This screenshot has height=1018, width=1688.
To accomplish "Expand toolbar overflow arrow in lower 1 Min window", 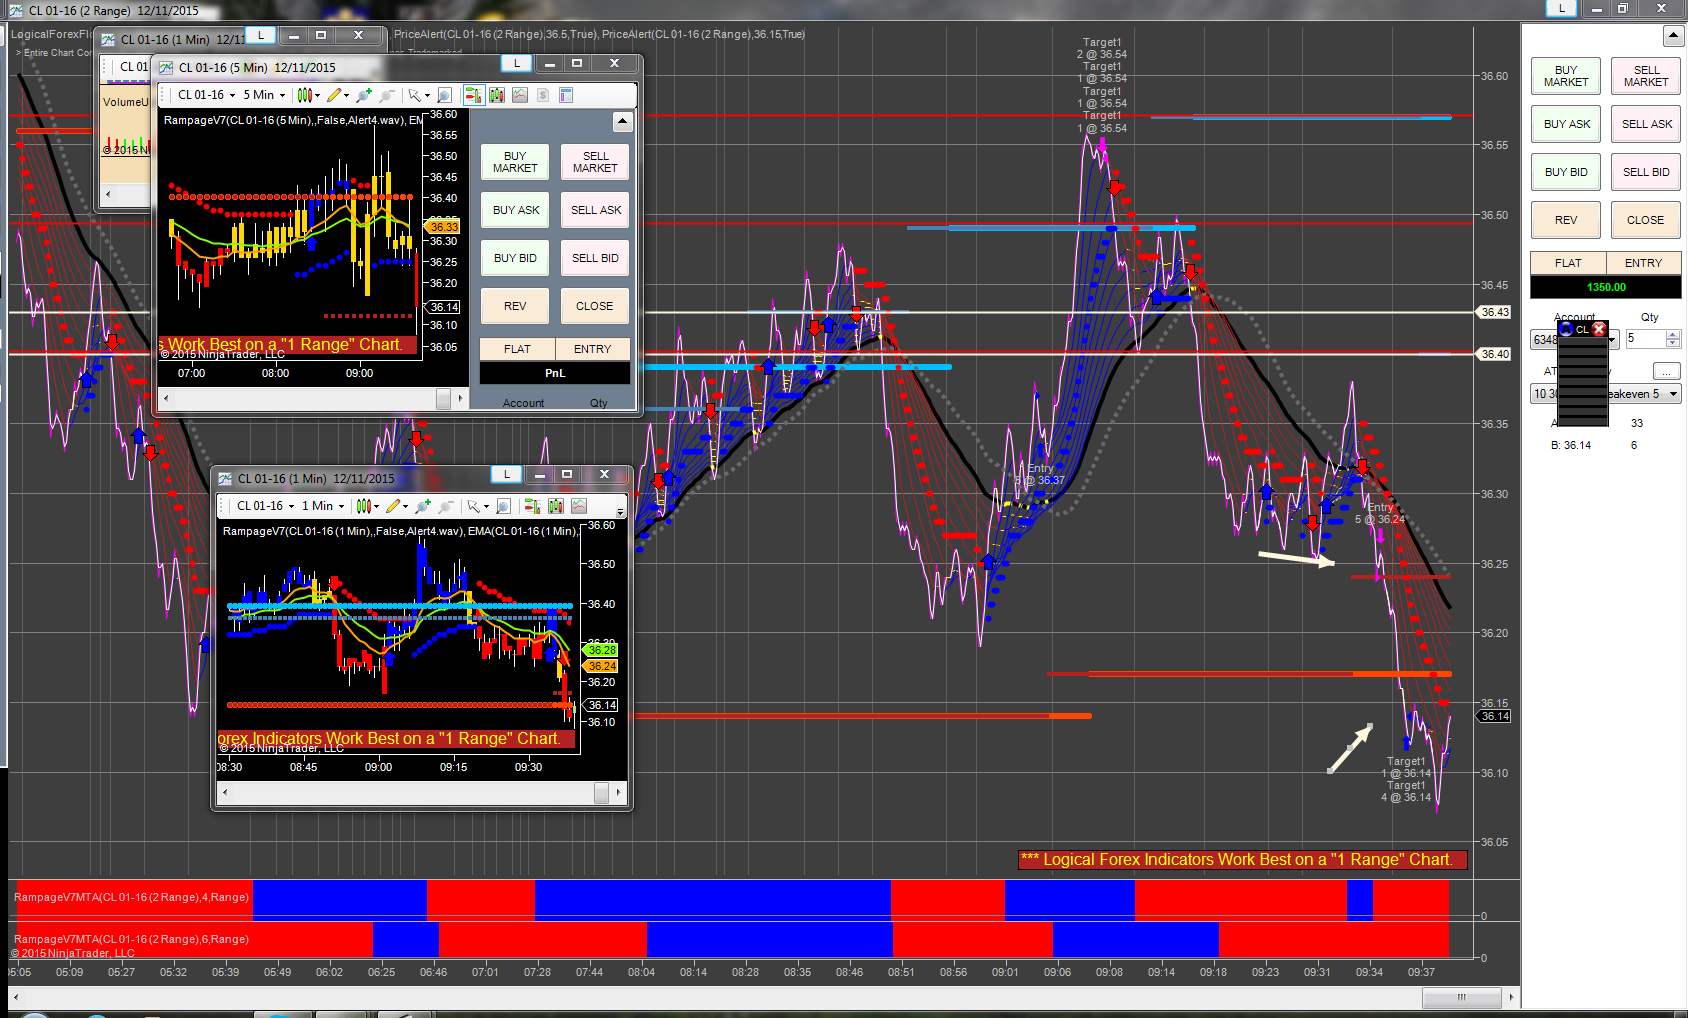I will [621, 511].
